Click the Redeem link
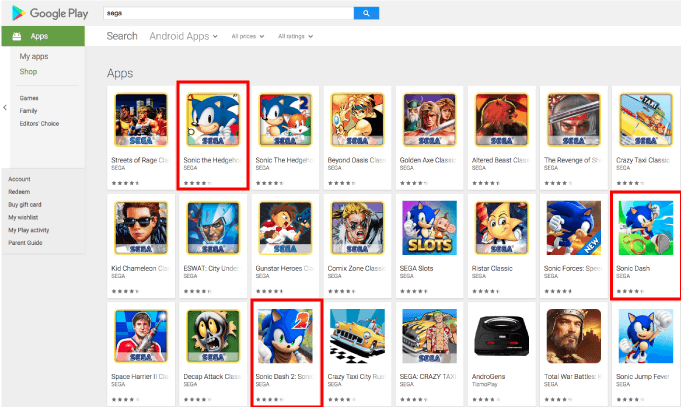This screenshot has height=407, width=681. coord(19,192)
